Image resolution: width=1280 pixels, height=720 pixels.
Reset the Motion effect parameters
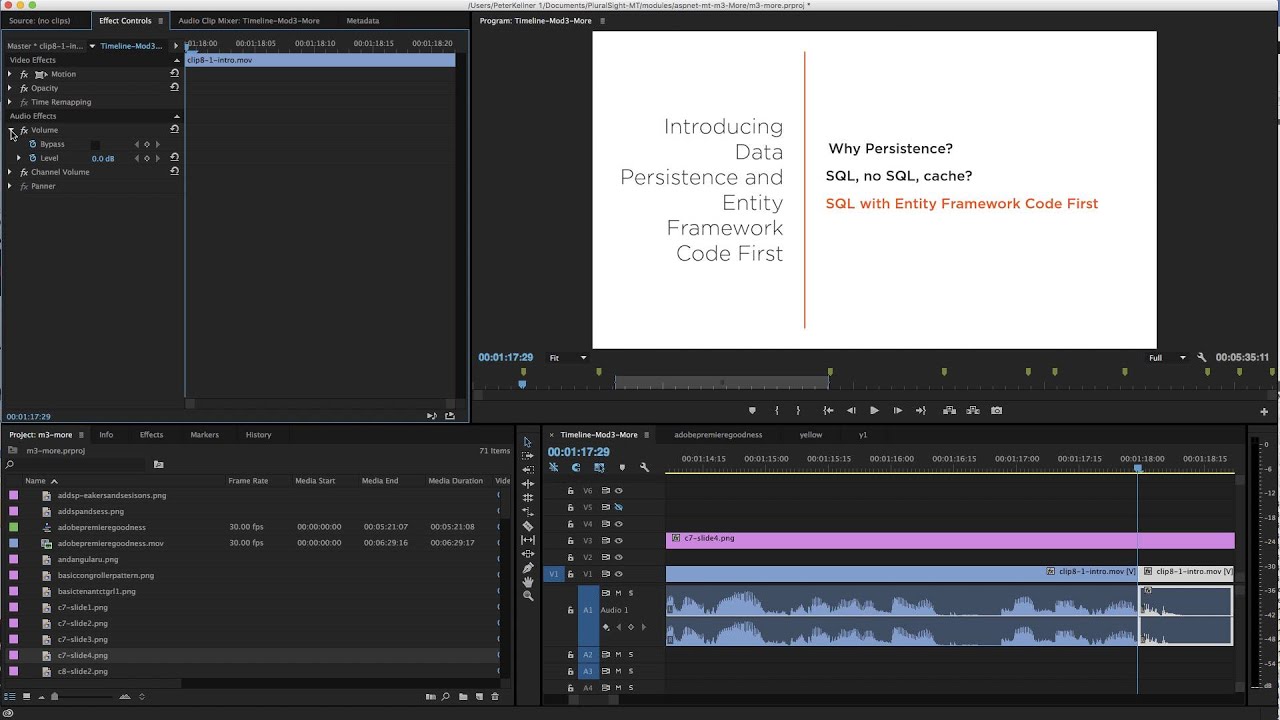point(174,73)
